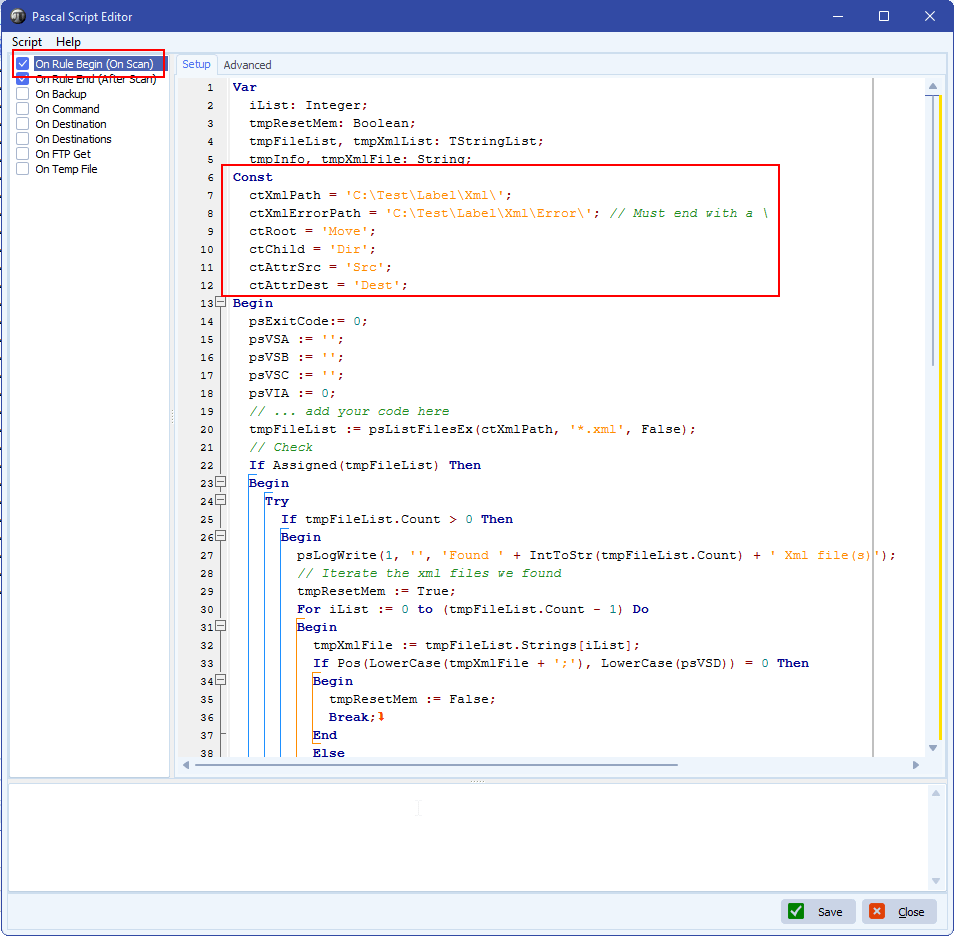Click the green checkmark icon on Save
Image resolution: width=954 pixels, height=936 pixels.
click(x=796, y=911)
